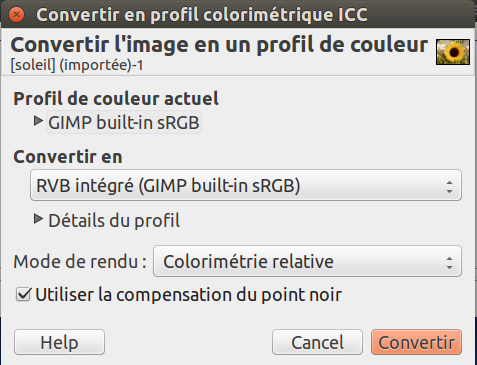
Task: Click the Utiliser la compensation du point noir label
Action: (188, 295)
